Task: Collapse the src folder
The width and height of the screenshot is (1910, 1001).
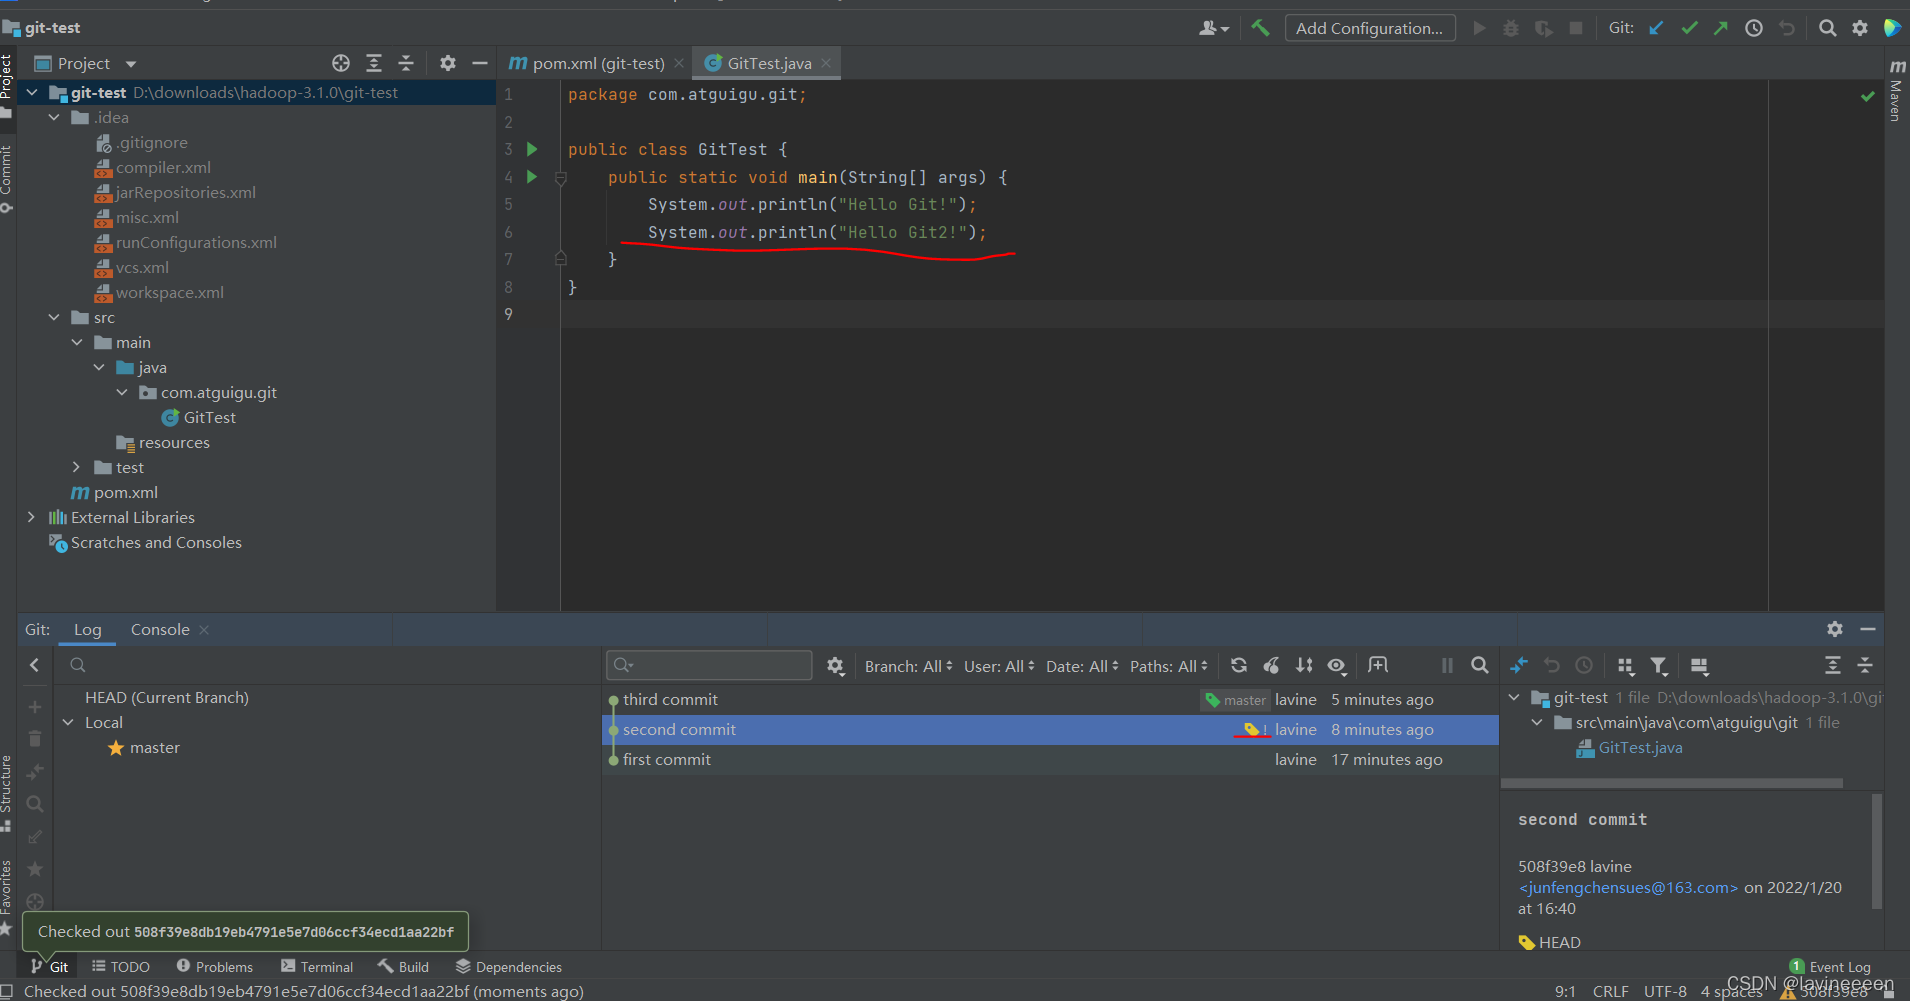Action: 54,317
